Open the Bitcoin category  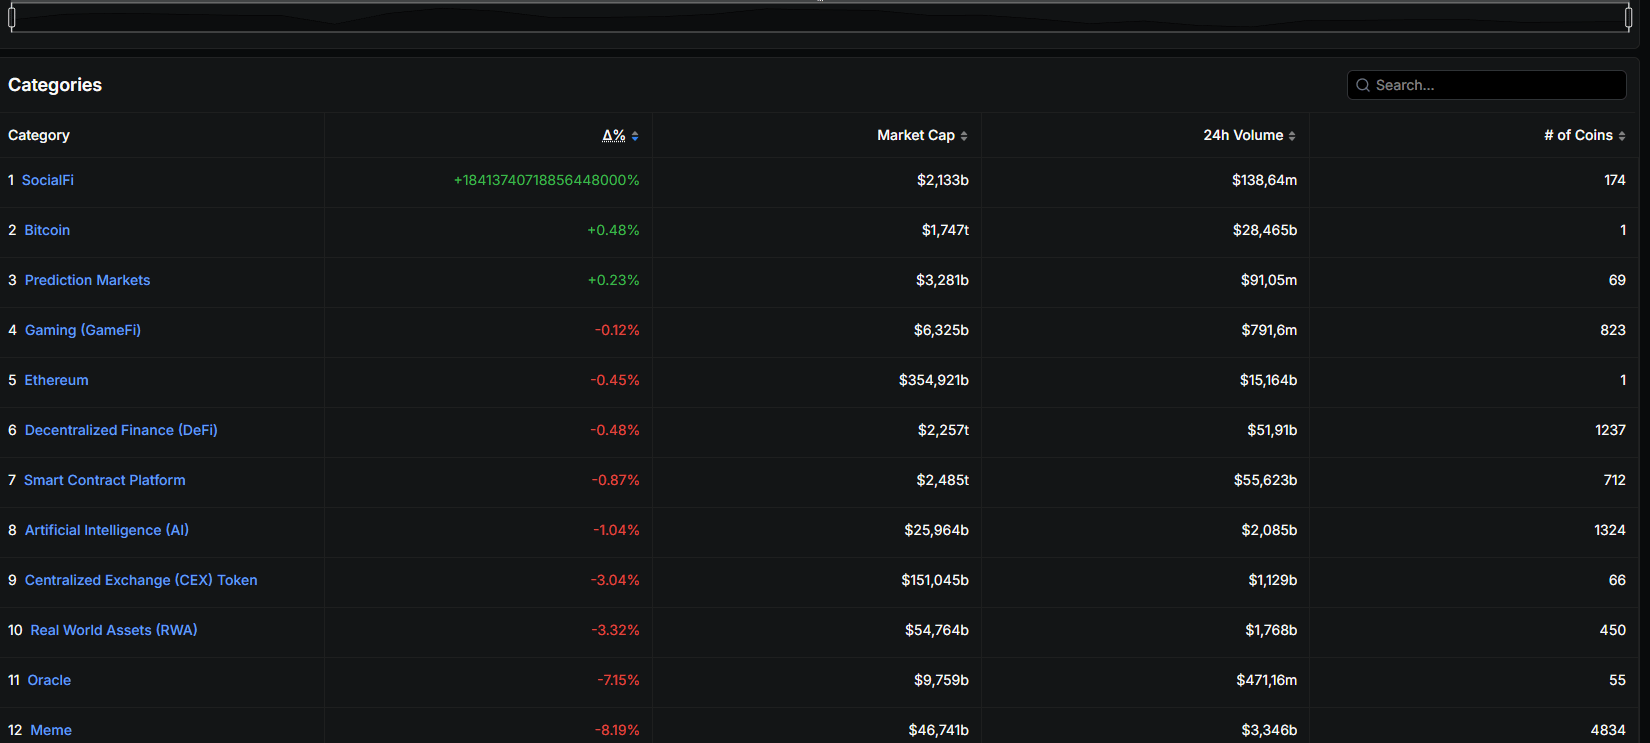(x=47, y=230)
